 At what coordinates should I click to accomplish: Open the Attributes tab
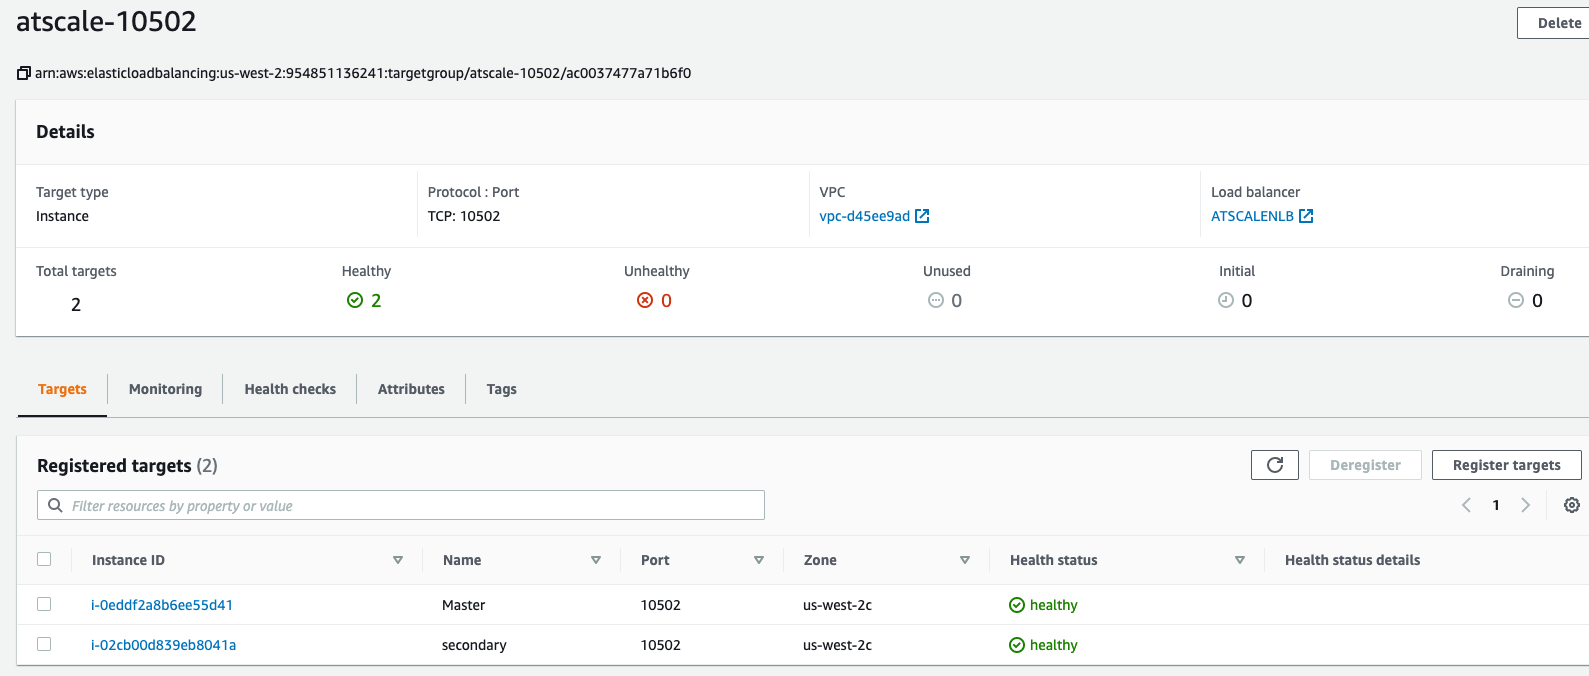(x=411, y=389)
